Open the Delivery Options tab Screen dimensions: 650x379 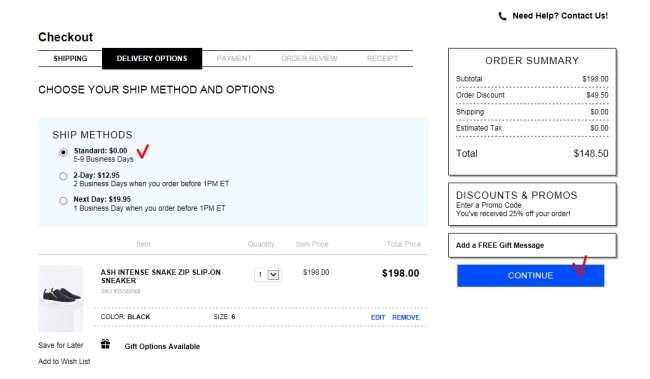pos(152,58)
